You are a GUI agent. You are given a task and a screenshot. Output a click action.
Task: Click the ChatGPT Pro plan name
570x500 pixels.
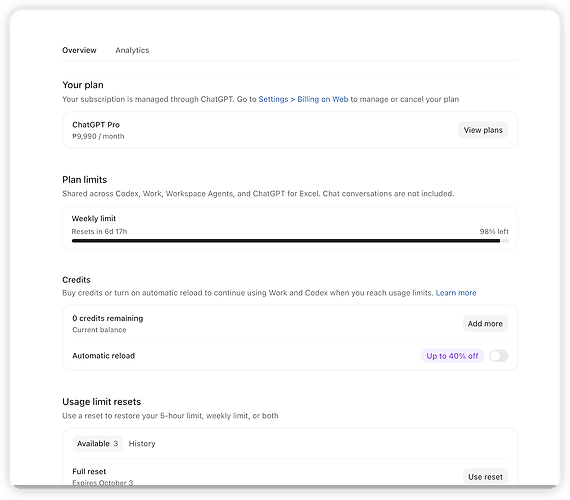[96, 125]
